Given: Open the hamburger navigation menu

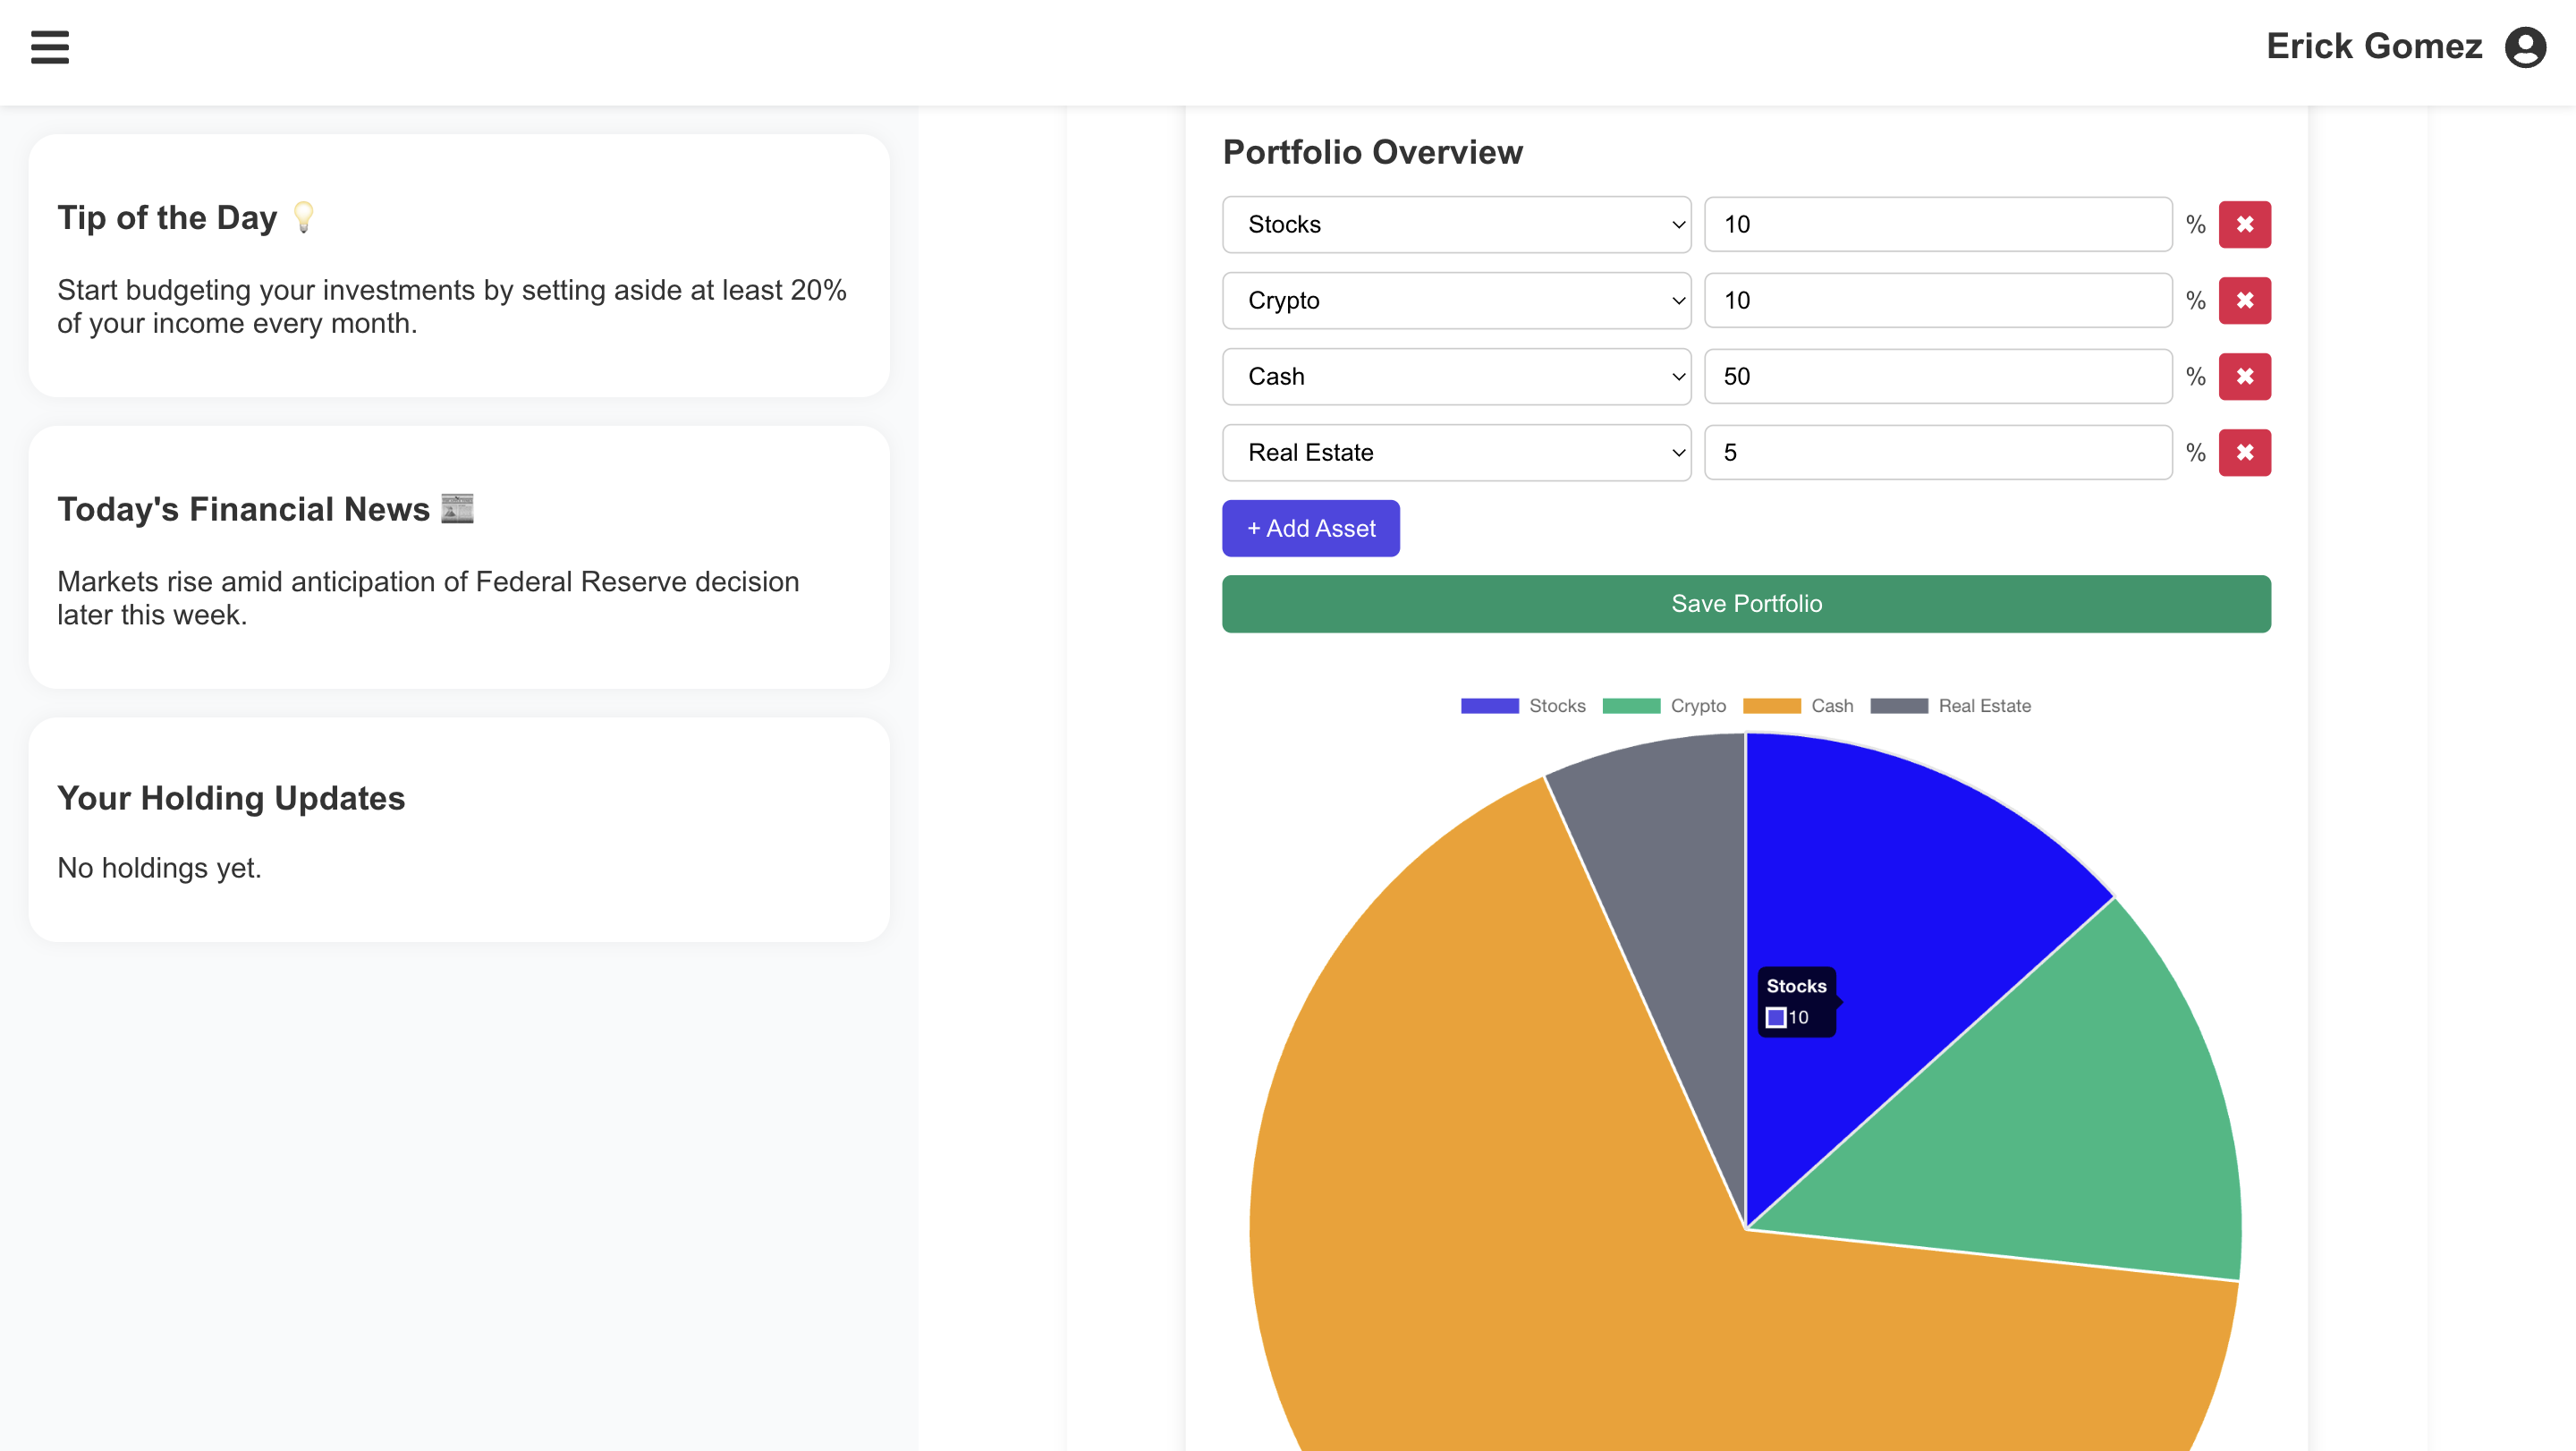Looking at the screenshot, I should point(49,47).
